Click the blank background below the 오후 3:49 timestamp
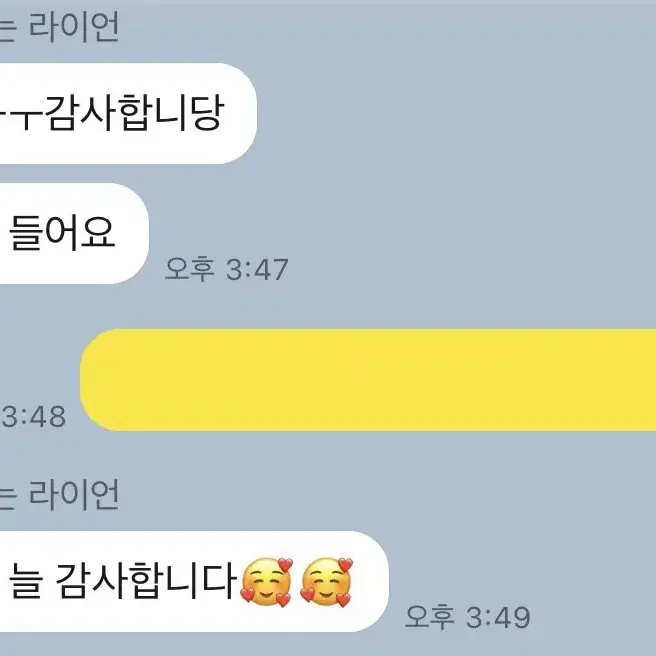This screenshot has width=656, height=656. pyautogui.click(x=467, y=643)
